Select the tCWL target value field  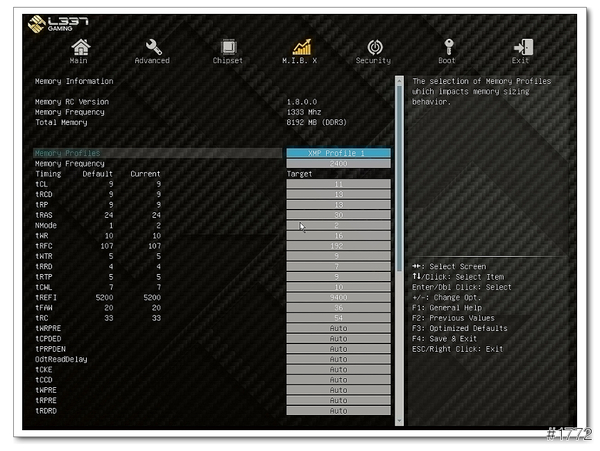(339, 287)
